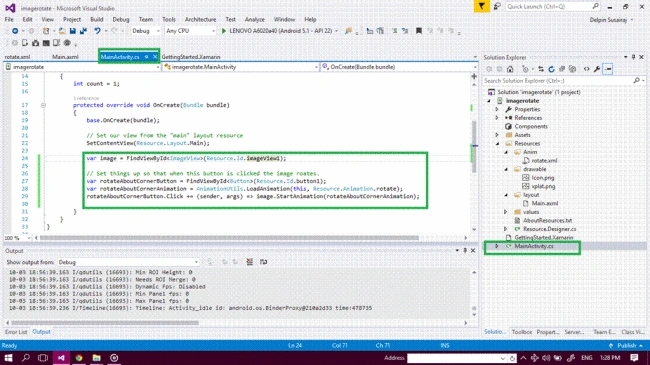This screenshot has height=365, width=650.
Task: Expand the Assets folder
Action: [x=497, y=135]
